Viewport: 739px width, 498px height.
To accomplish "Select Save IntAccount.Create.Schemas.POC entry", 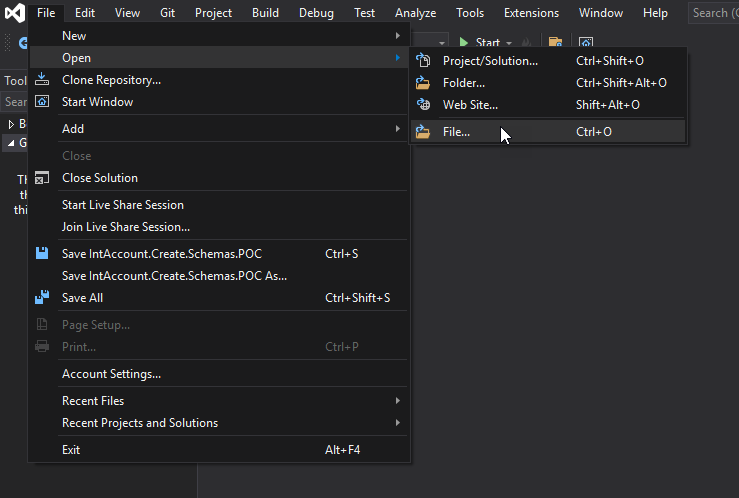I will [x=219, y=253].
